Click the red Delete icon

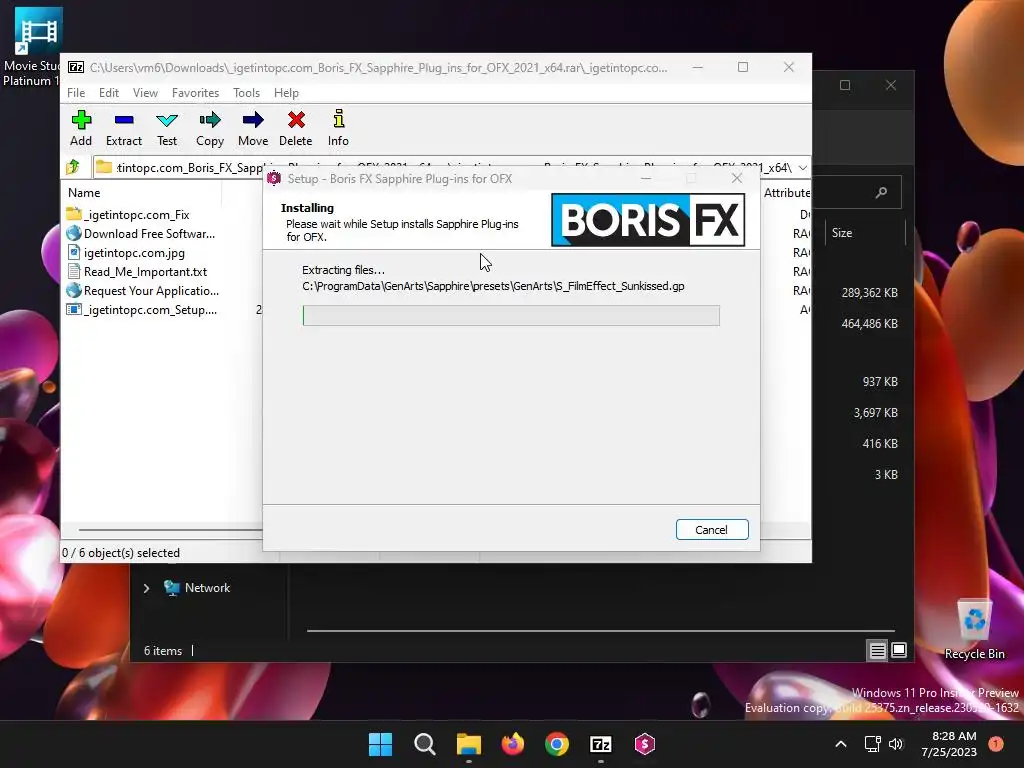click(x=296, y=128)
